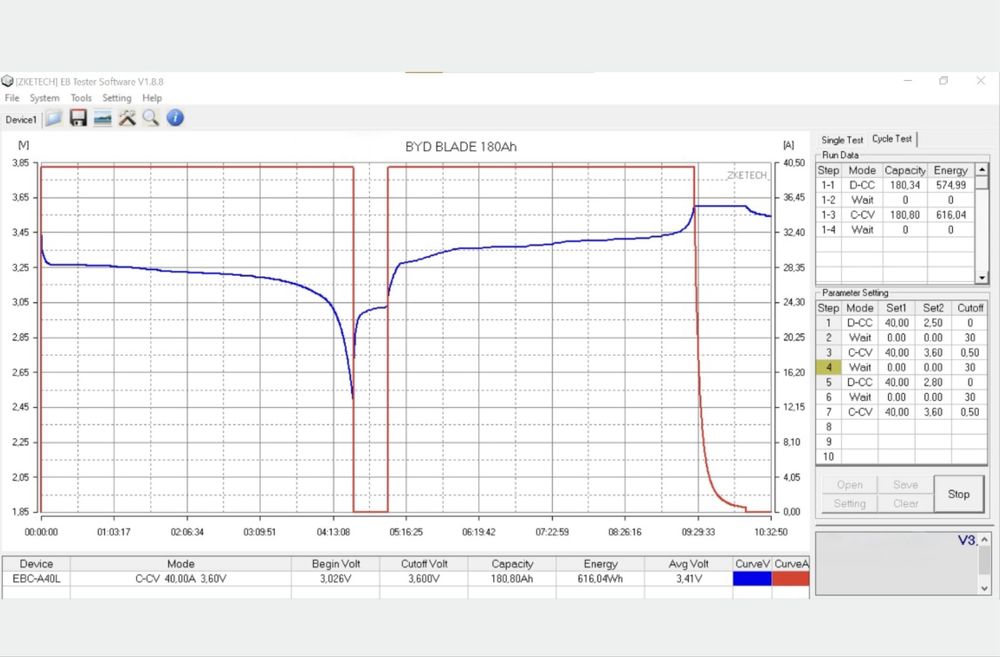Image resolution: width=1000 pixels, height=657 pixels.
Task: Open the Tools menu
Action: (81, 98)
